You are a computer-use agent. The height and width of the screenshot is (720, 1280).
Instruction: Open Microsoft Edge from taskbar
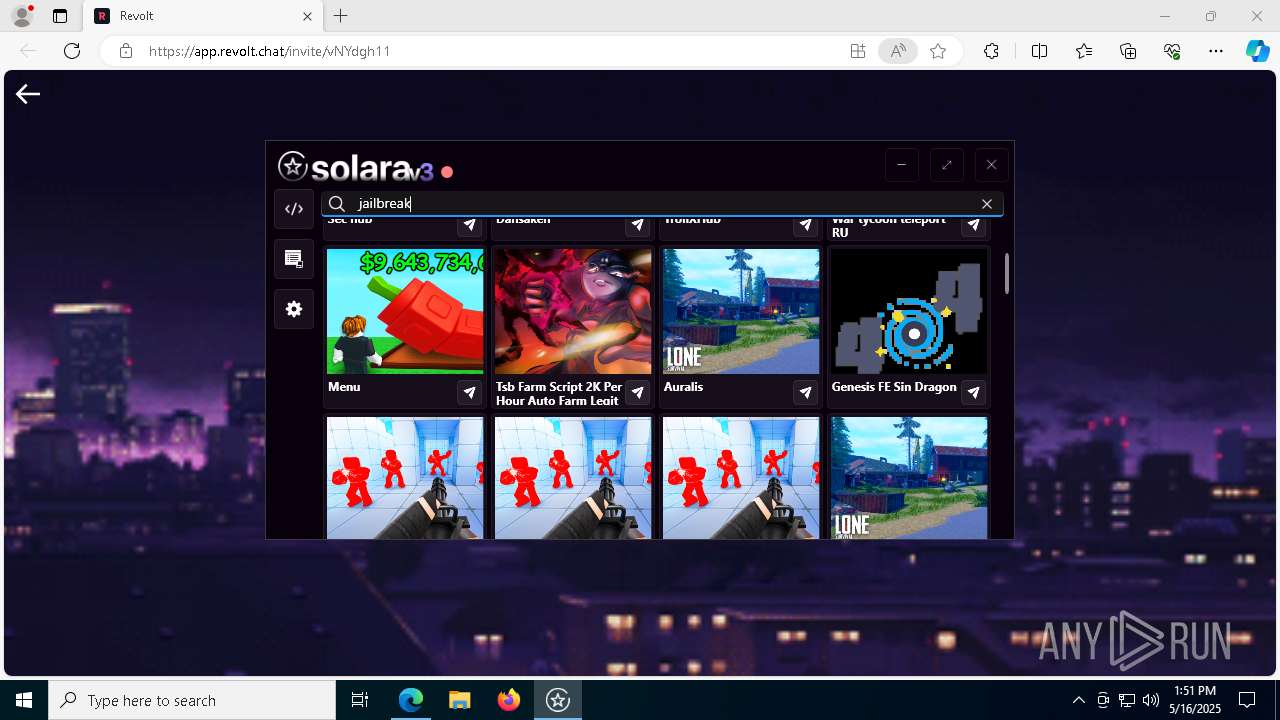(x=411, y=700)
